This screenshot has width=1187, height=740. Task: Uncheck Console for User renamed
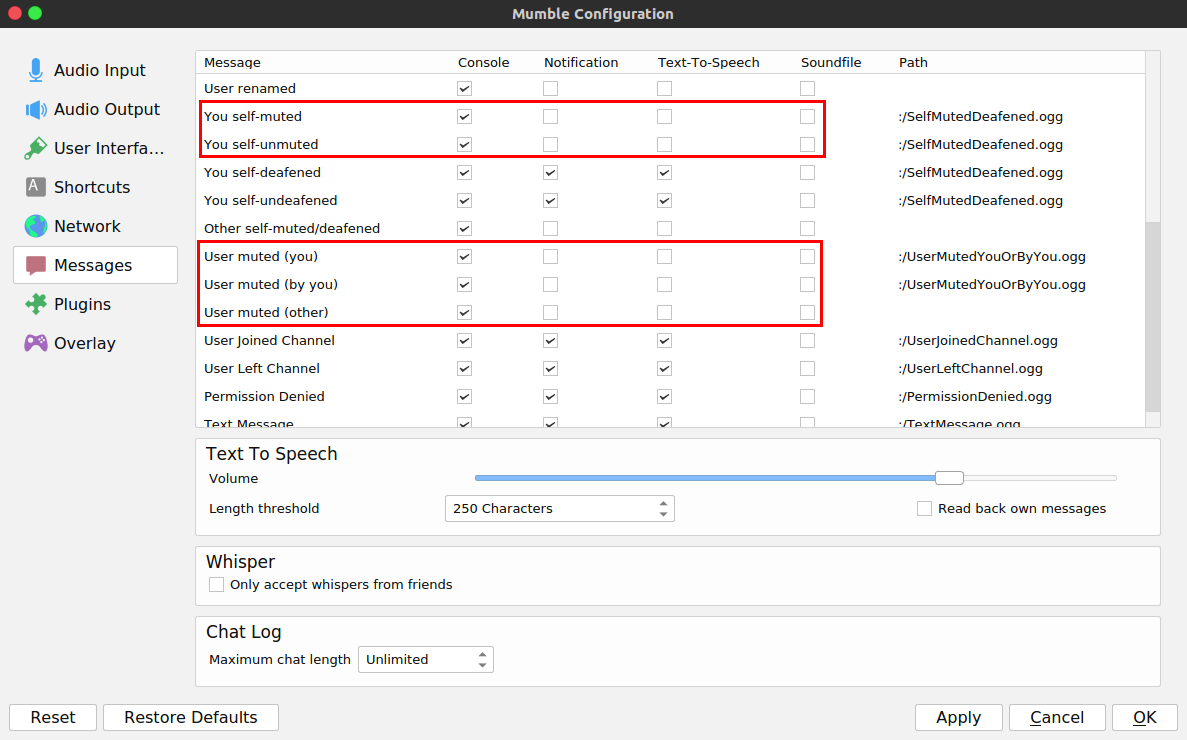(465, 89)
